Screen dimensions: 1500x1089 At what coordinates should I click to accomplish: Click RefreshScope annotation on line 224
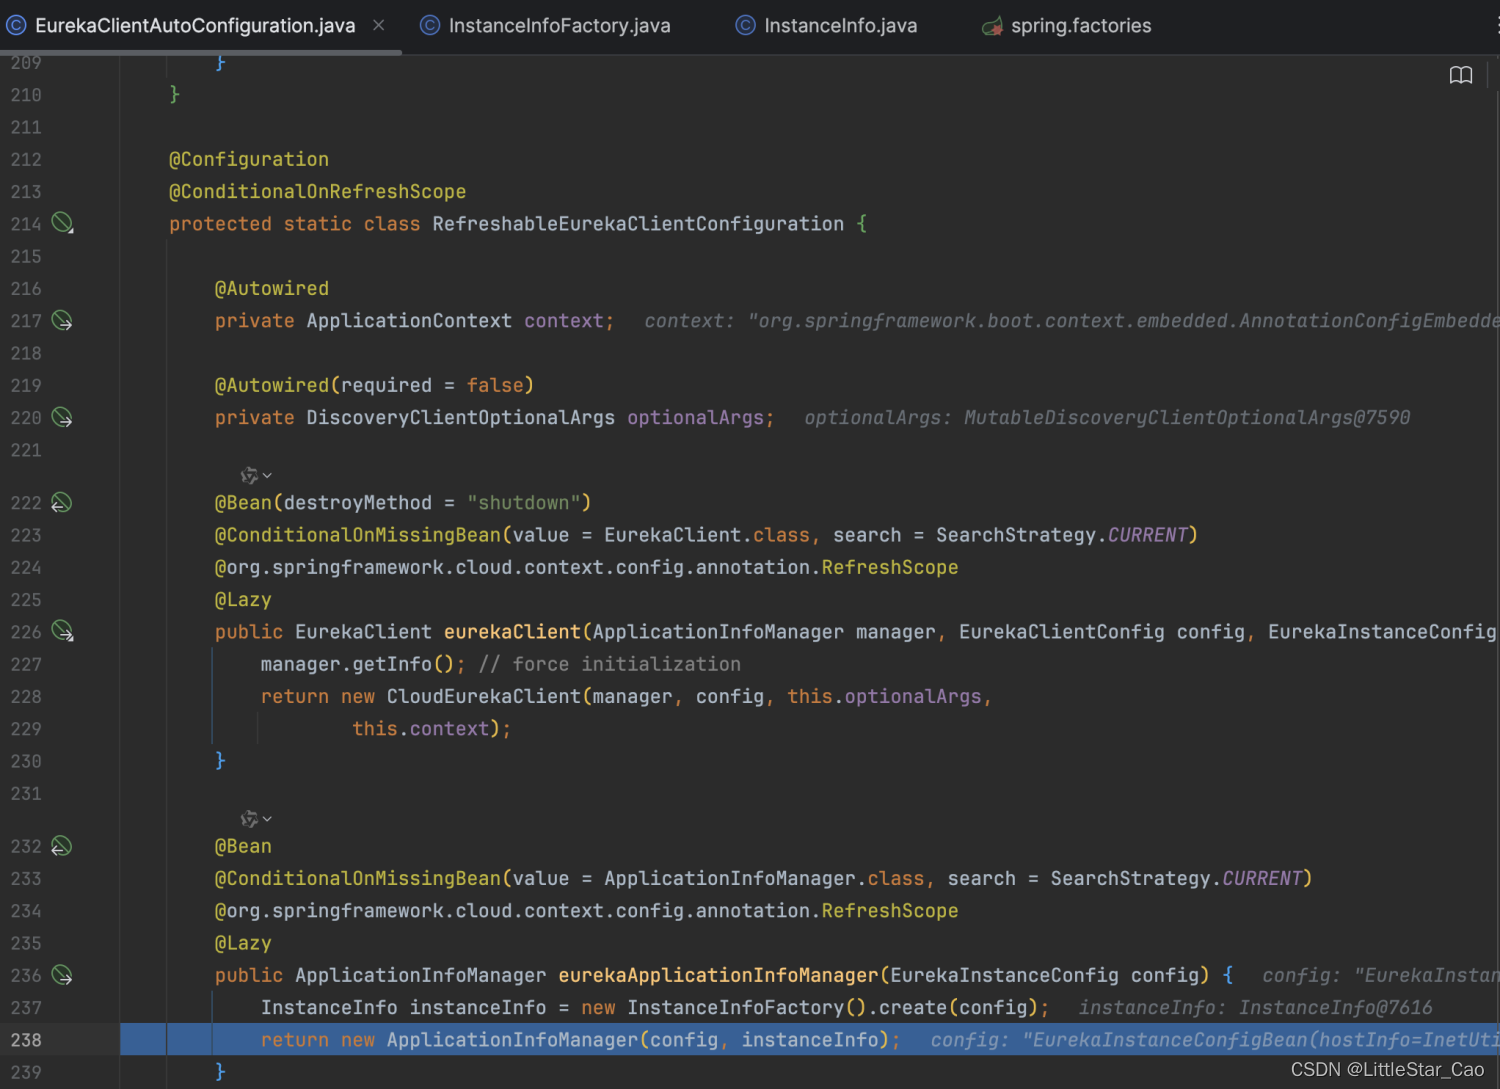point(889,568)
